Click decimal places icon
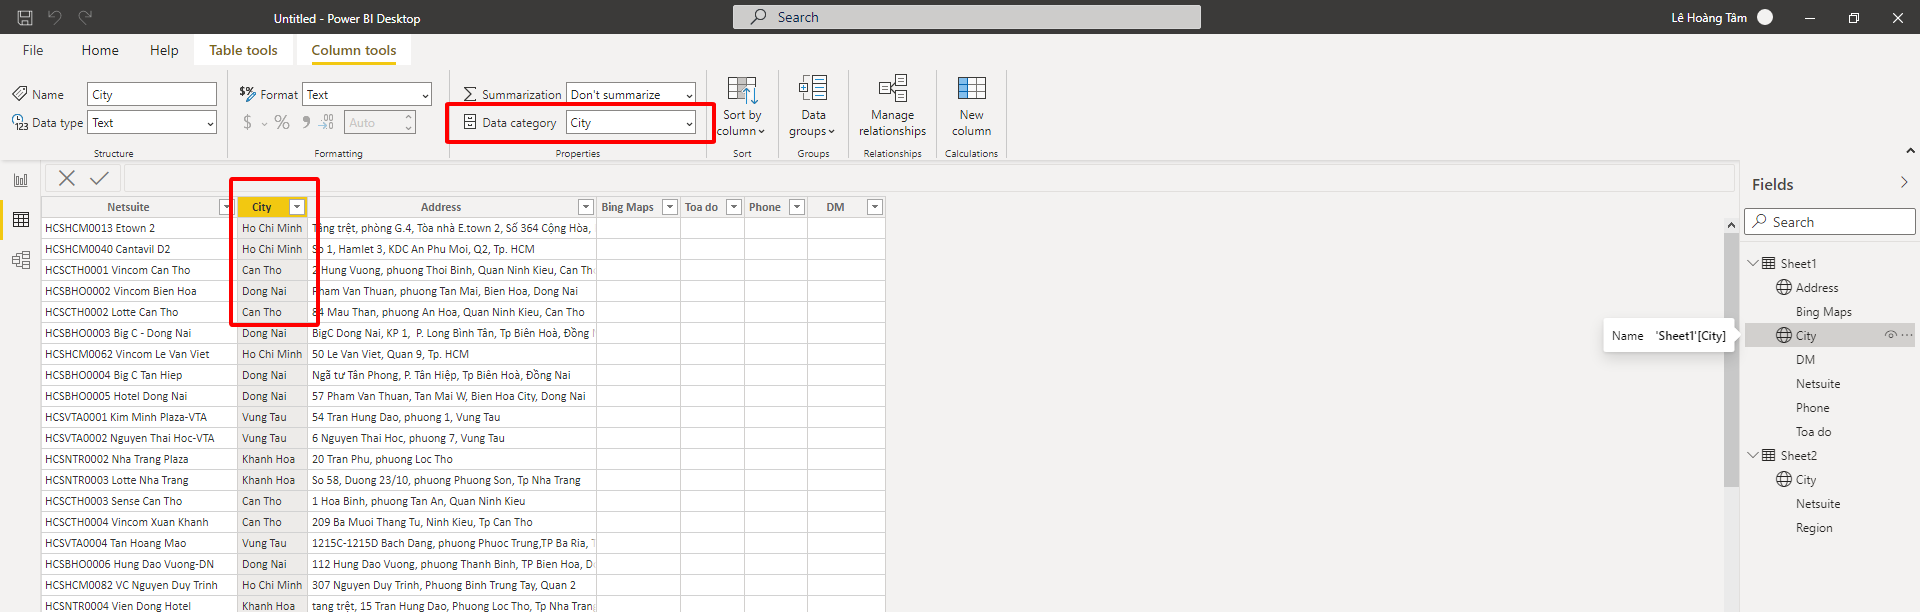The height and width of the screenshot is (612, 1920). [x=327, y=122]
